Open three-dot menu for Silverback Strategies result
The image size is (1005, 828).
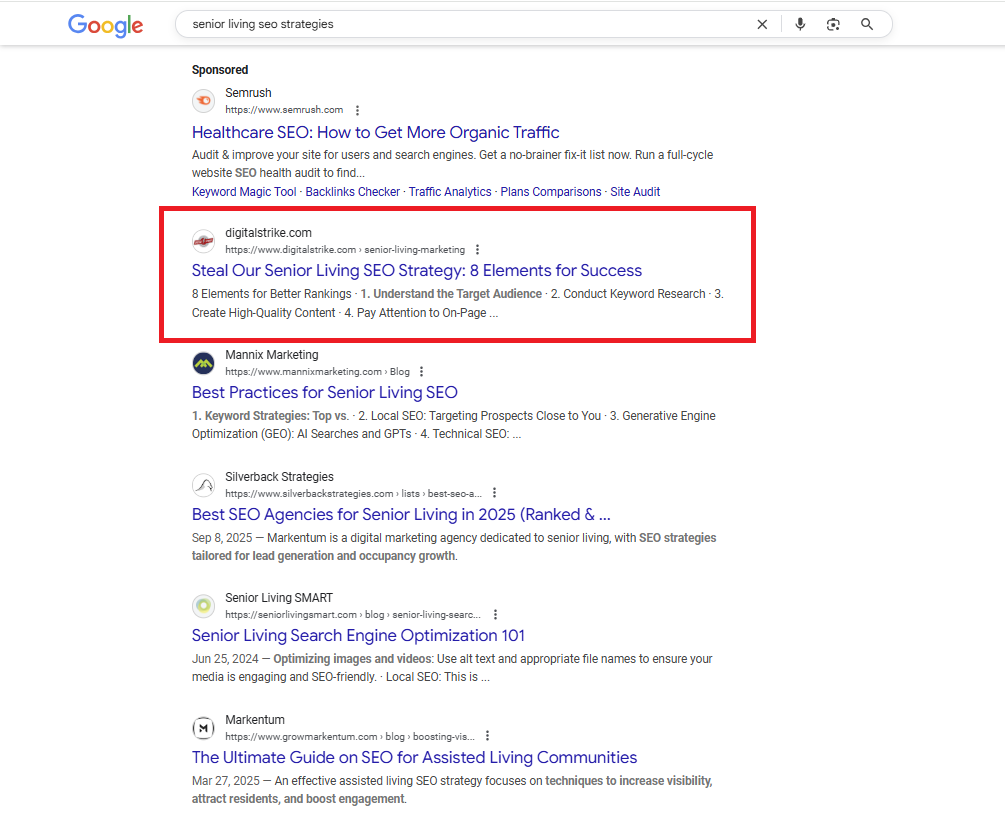point(494,494)
